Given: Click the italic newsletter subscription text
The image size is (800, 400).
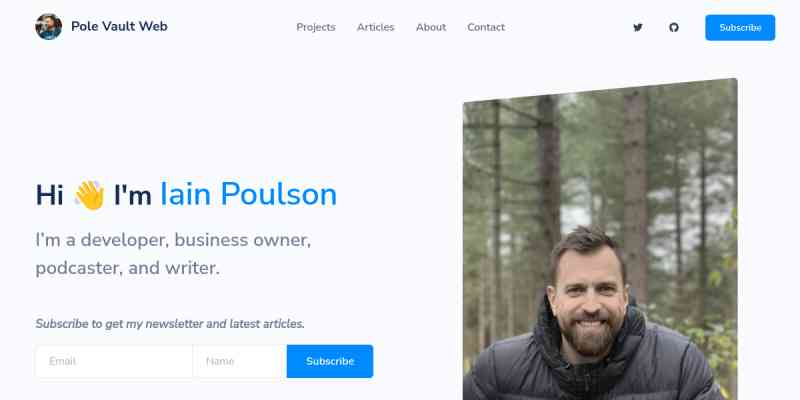Looking at the screenshot, I should [170, 324].
